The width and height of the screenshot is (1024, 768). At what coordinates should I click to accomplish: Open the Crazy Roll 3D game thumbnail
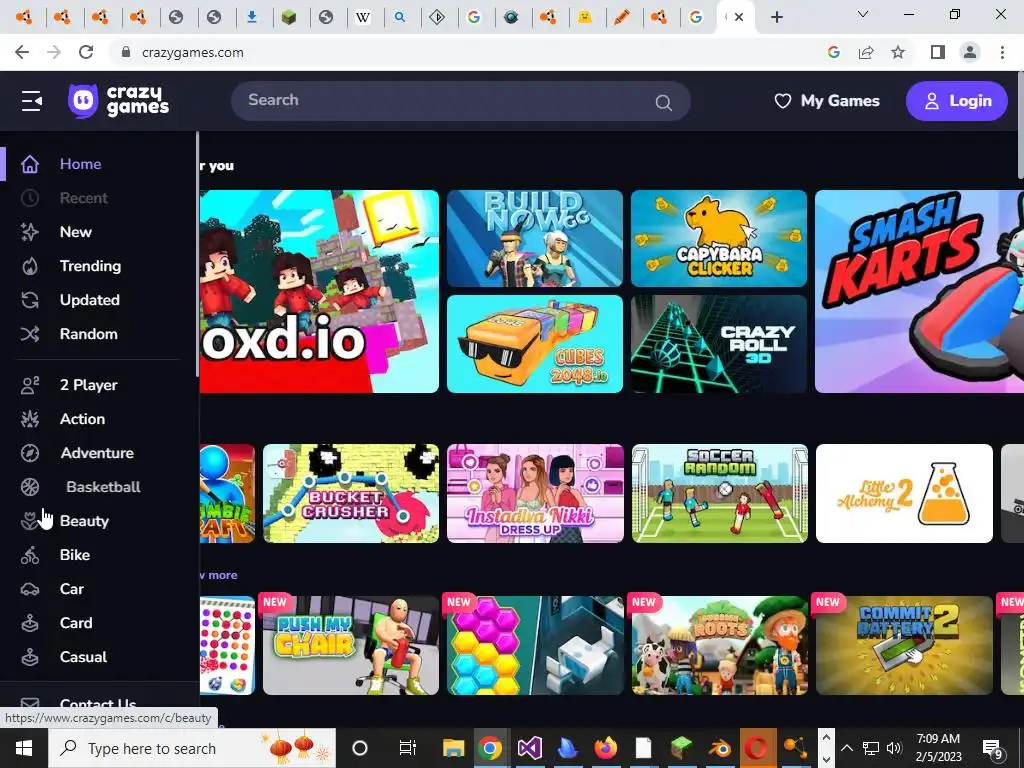(719, 344)
